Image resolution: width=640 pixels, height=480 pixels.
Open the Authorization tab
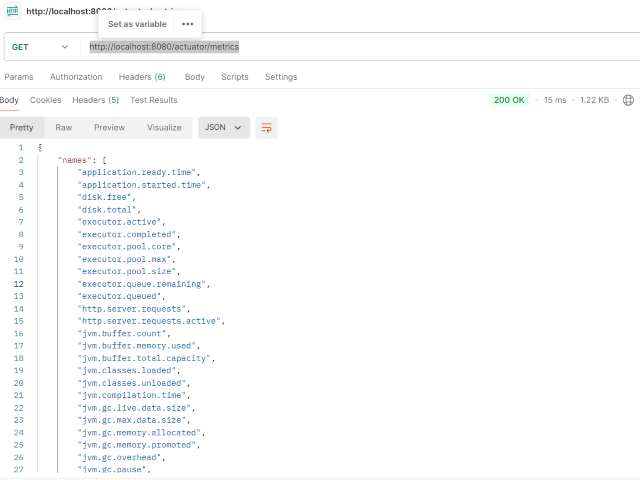click(76, 77)
